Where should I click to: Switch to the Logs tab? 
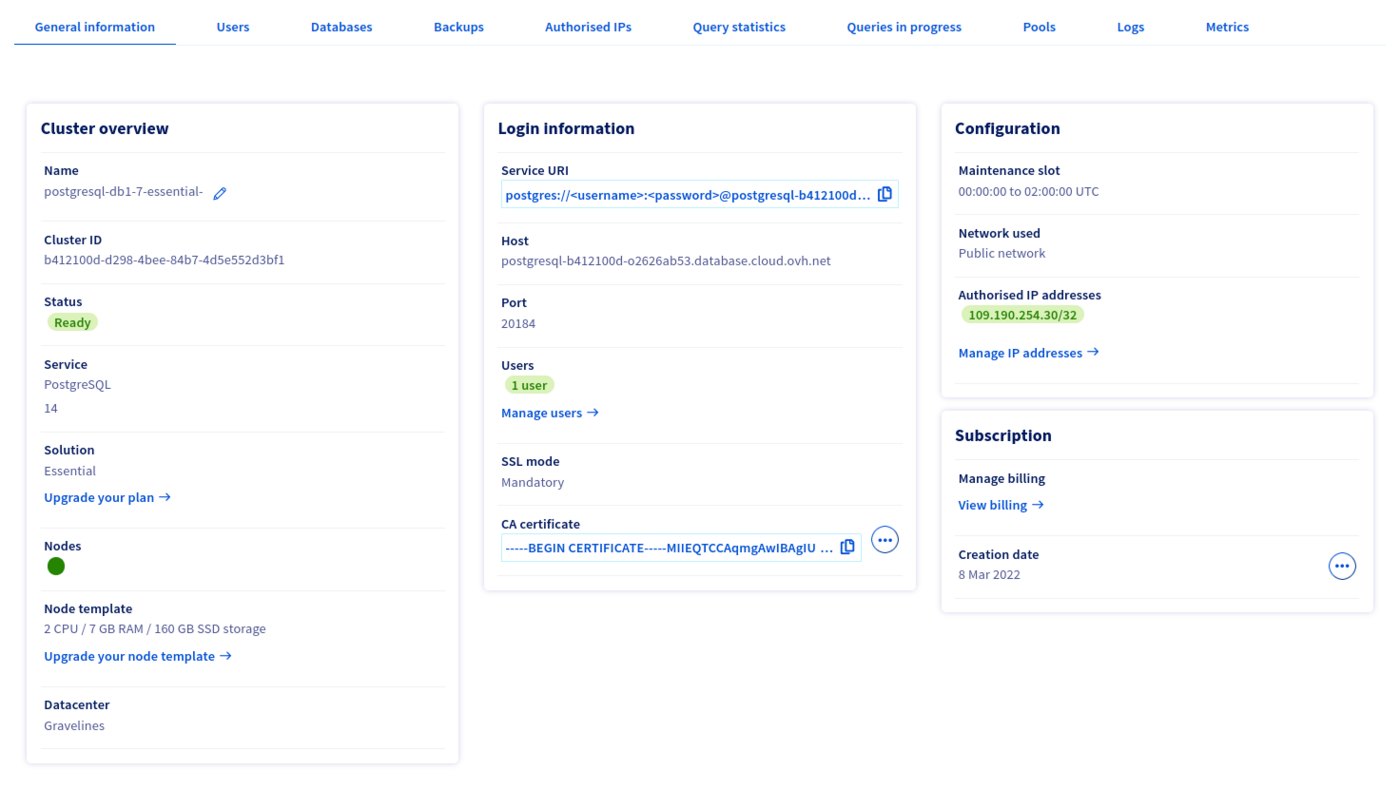[1130, 27]
